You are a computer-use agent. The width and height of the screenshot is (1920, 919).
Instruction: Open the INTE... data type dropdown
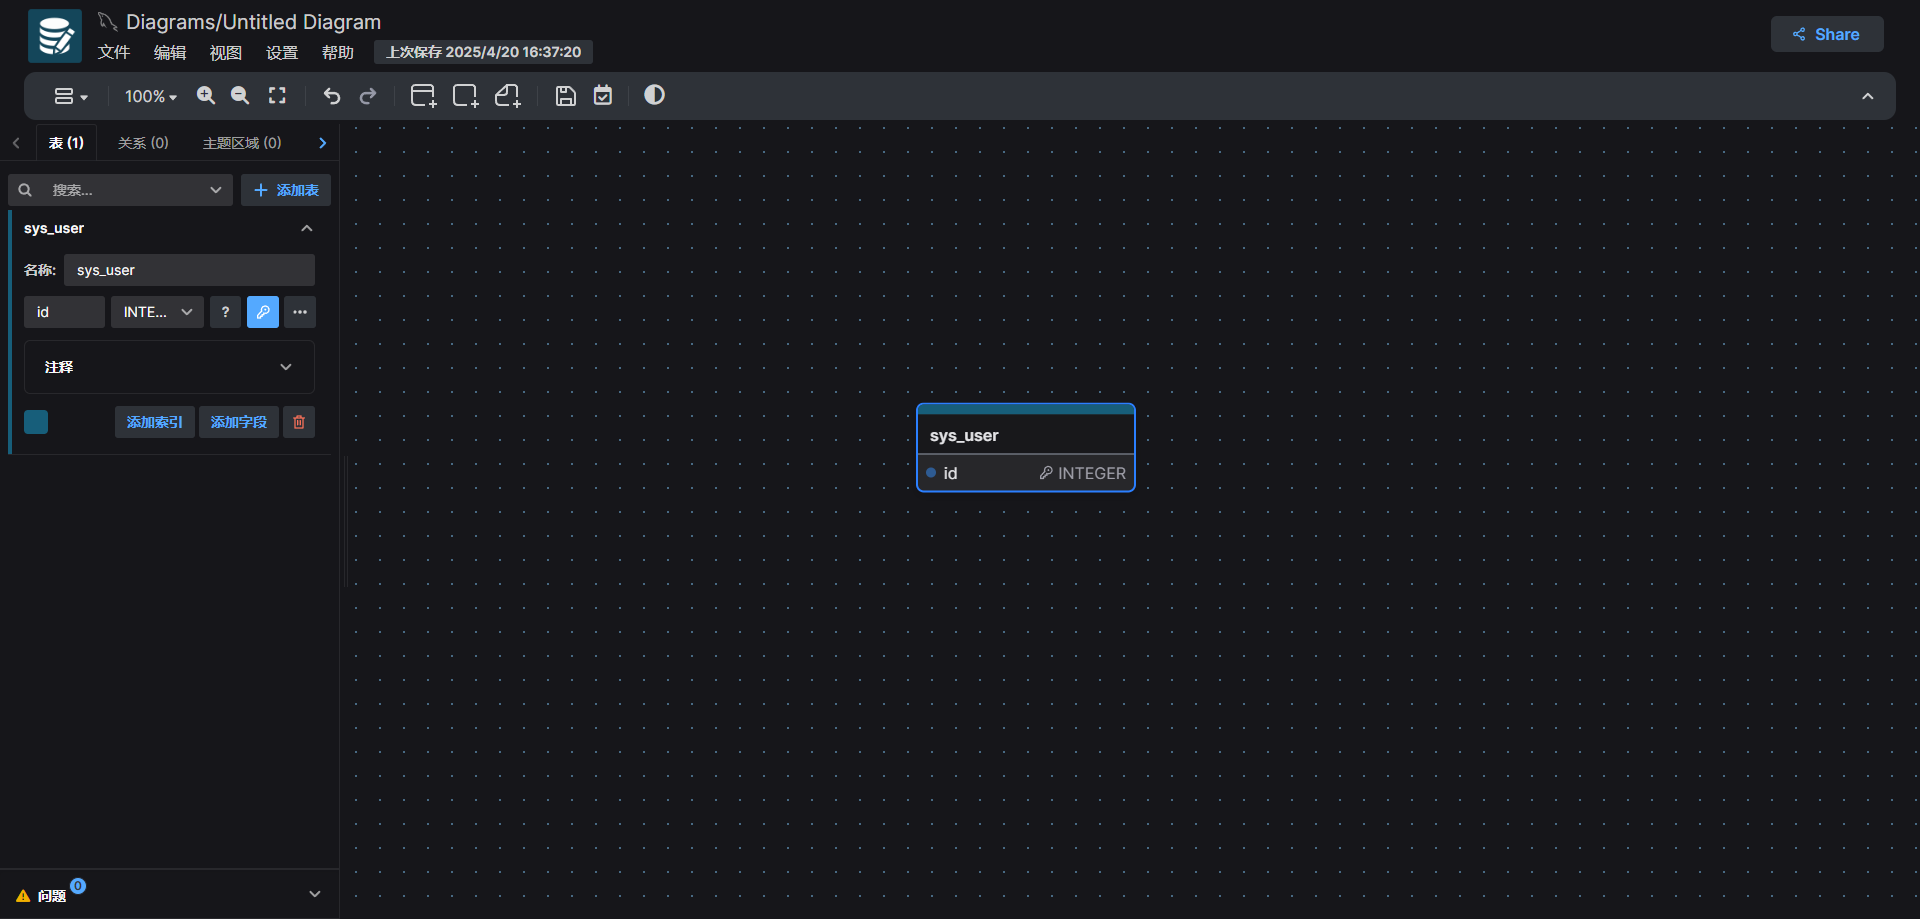(x=157, y=312)
